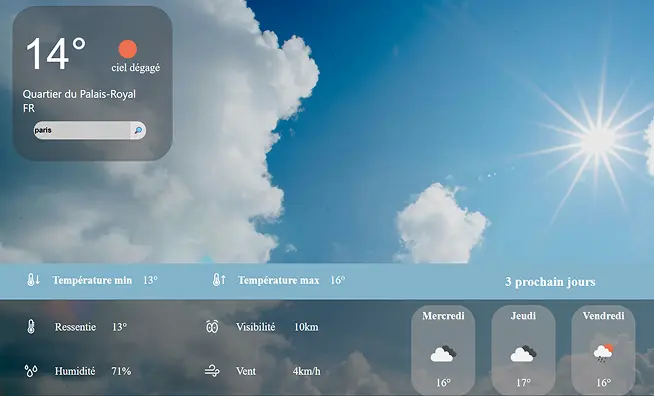
Task: Click the minimum temperature thermometer icon
Action: pos(33,280)
